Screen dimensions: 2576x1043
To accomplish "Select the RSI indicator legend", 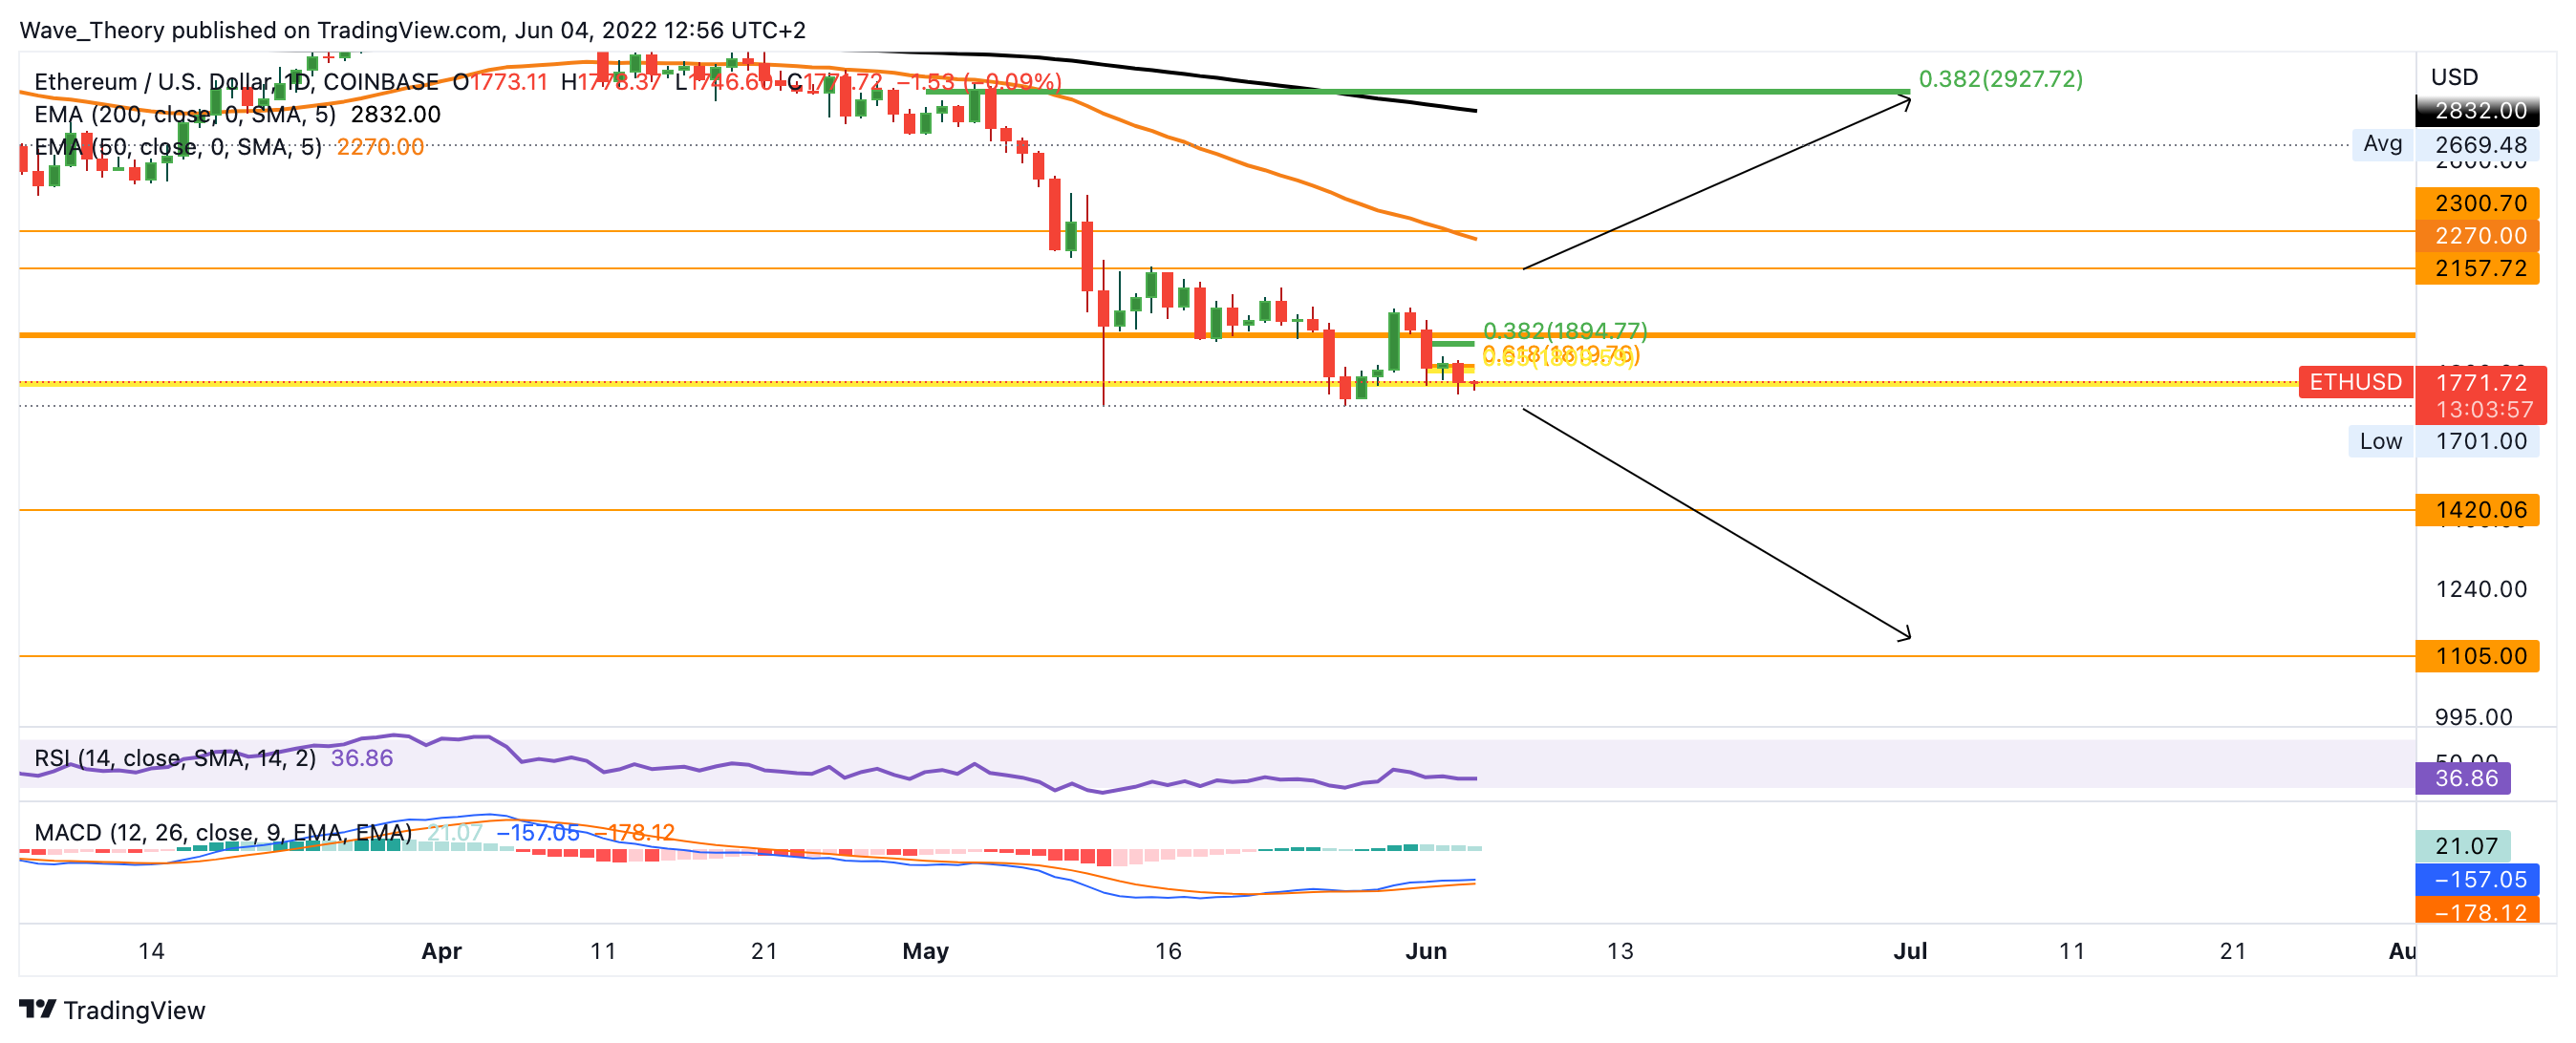I will pyautogui.click(x=175, y=758).
